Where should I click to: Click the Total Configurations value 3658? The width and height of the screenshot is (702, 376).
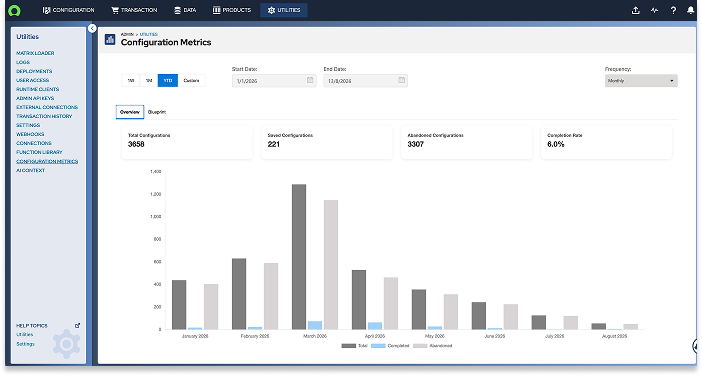coord(136,144)
